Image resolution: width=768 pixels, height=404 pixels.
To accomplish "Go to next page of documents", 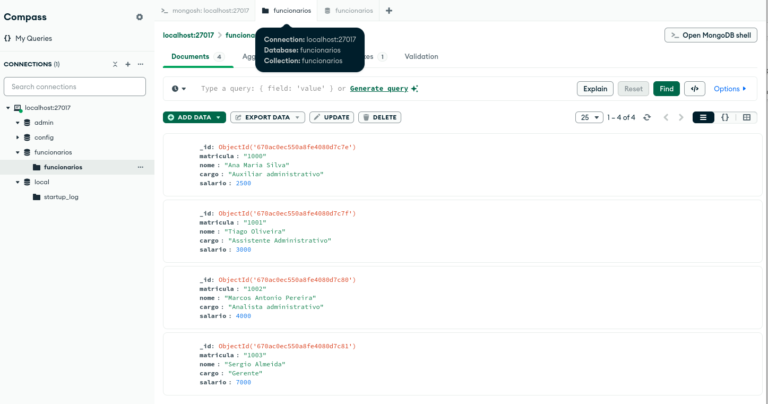I will 681,117.
